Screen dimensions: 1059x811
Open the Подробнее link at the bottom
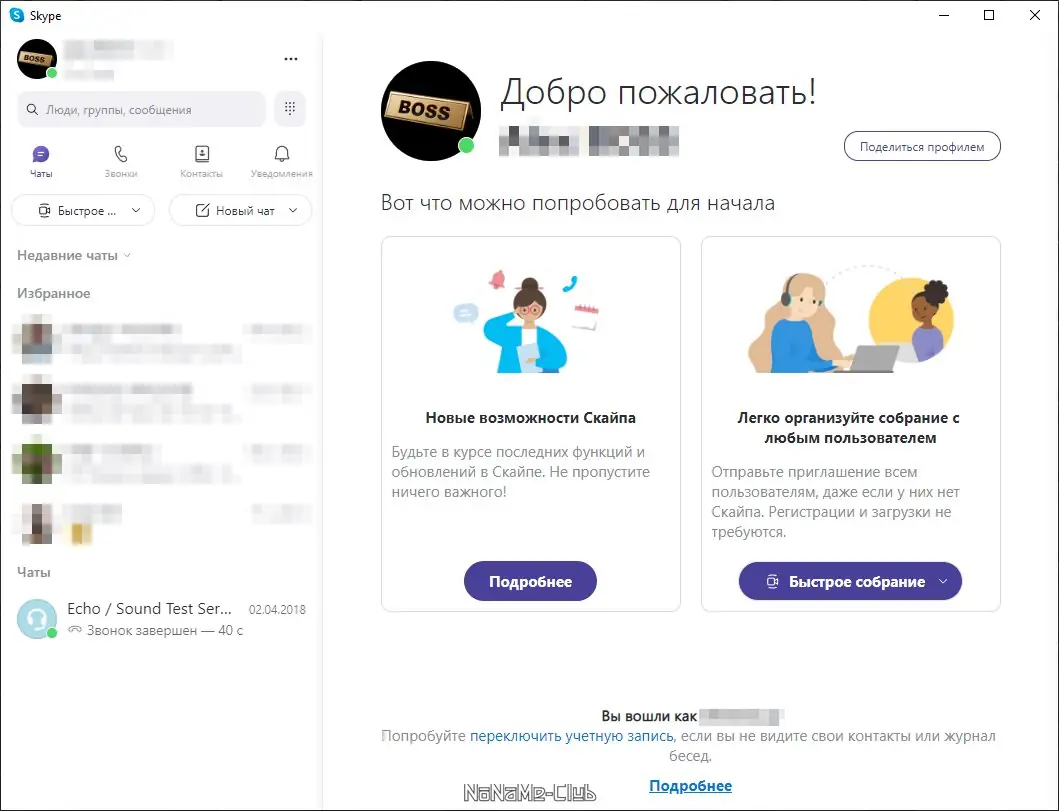[x=690, y=786]
